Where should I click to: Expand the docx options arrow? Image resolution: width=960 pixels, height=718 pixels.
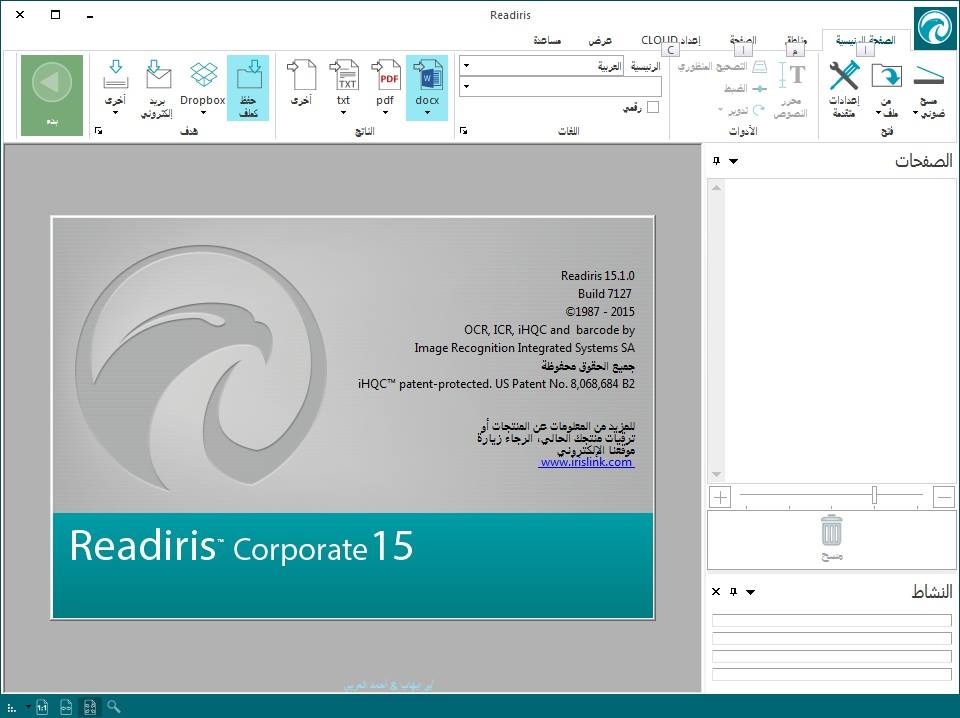click(x=427, y=113)
